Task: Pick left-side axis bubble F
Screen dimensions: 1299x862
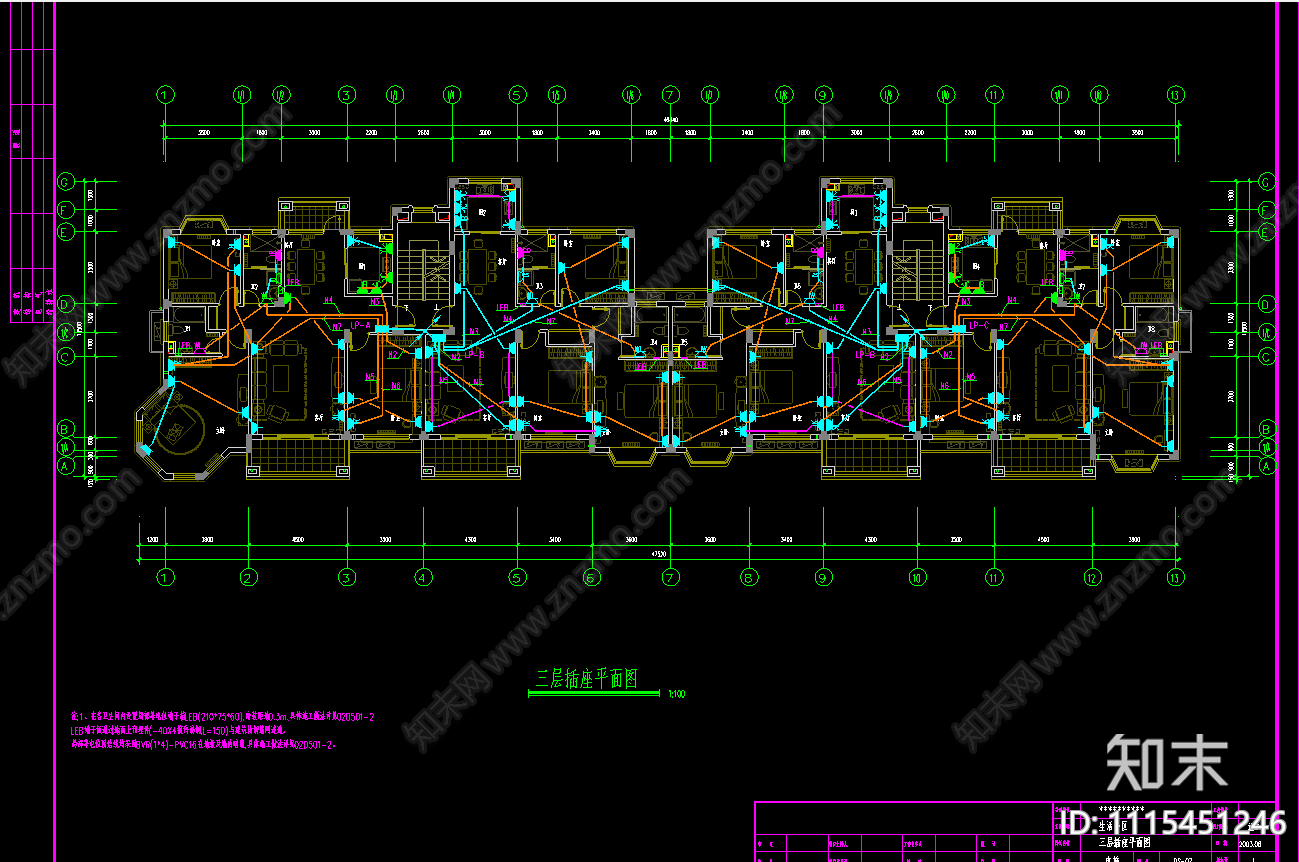Action: [67, 210]
